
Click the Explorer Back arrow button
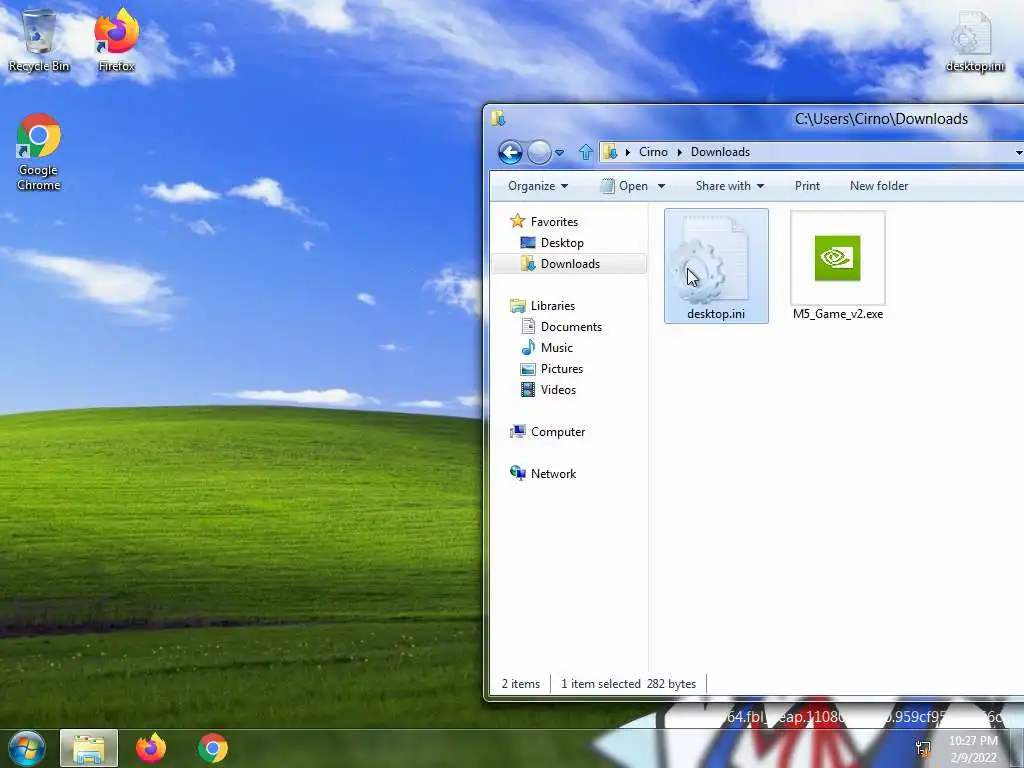pyautogui.click(x=510, y=152)
